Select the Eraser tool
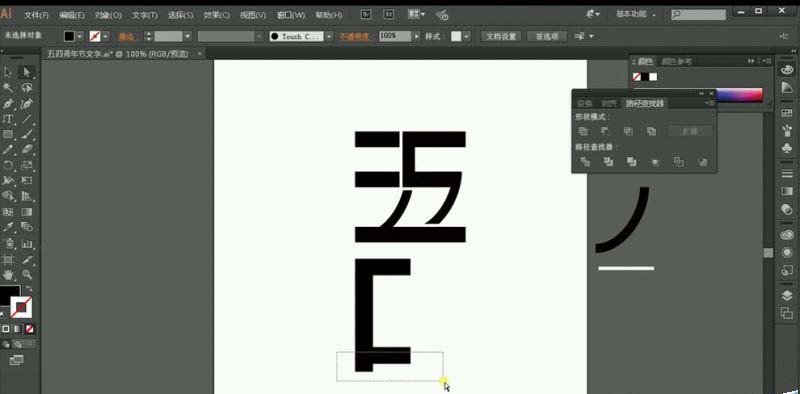This screenshot has height=394, width=800. click(27, 150)
